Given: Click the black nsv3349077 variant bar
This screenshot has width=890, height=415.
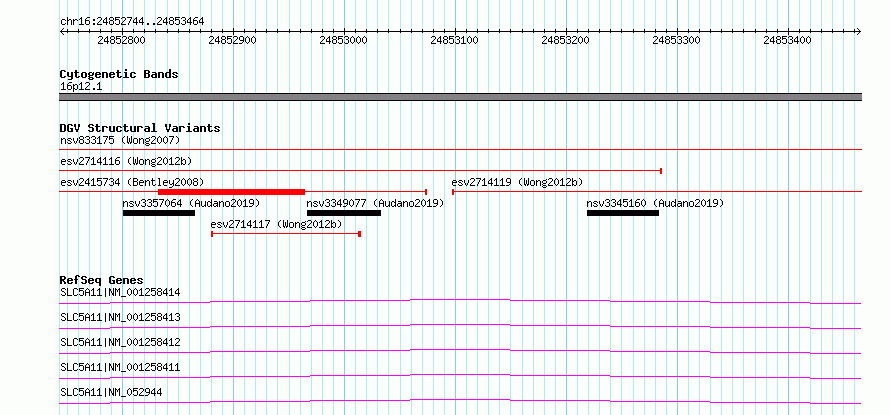Looking at the screenshot, I should pos(344,213).
